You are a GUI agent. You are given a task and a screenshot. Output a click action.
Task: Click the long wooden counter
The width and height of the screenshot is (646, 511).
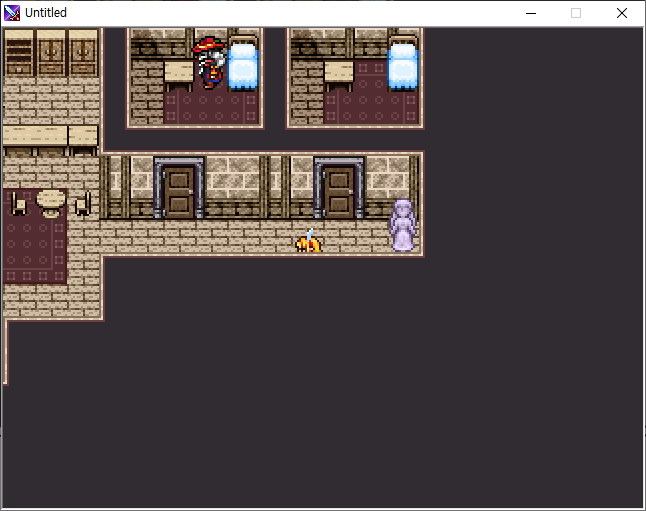(x=50, y=141)
